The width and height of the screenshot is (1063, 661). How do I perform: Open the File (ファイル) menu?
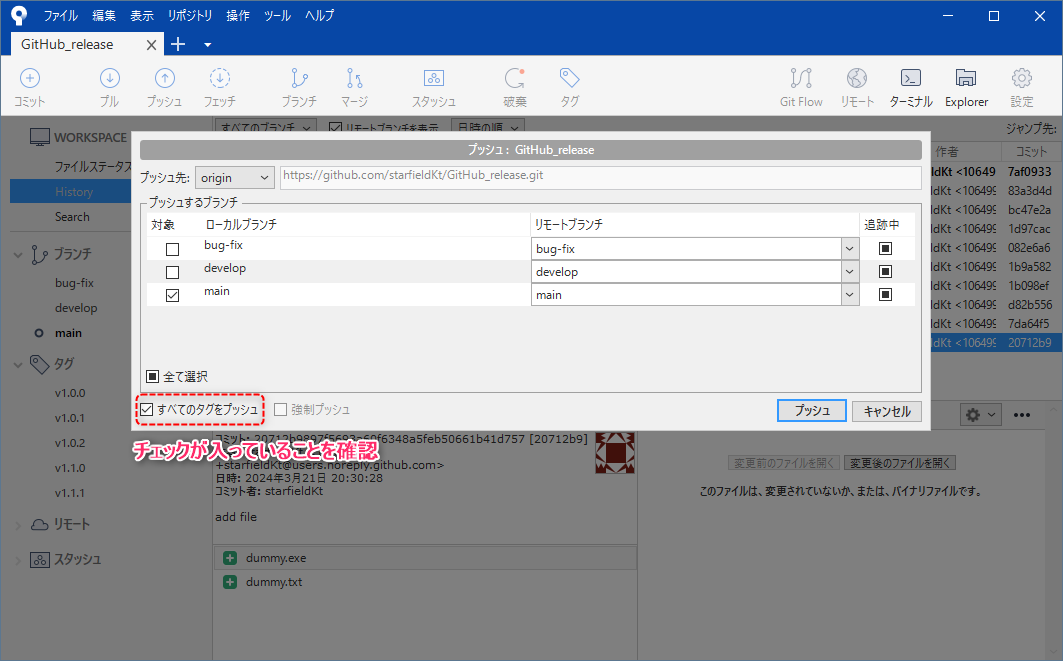61,16
